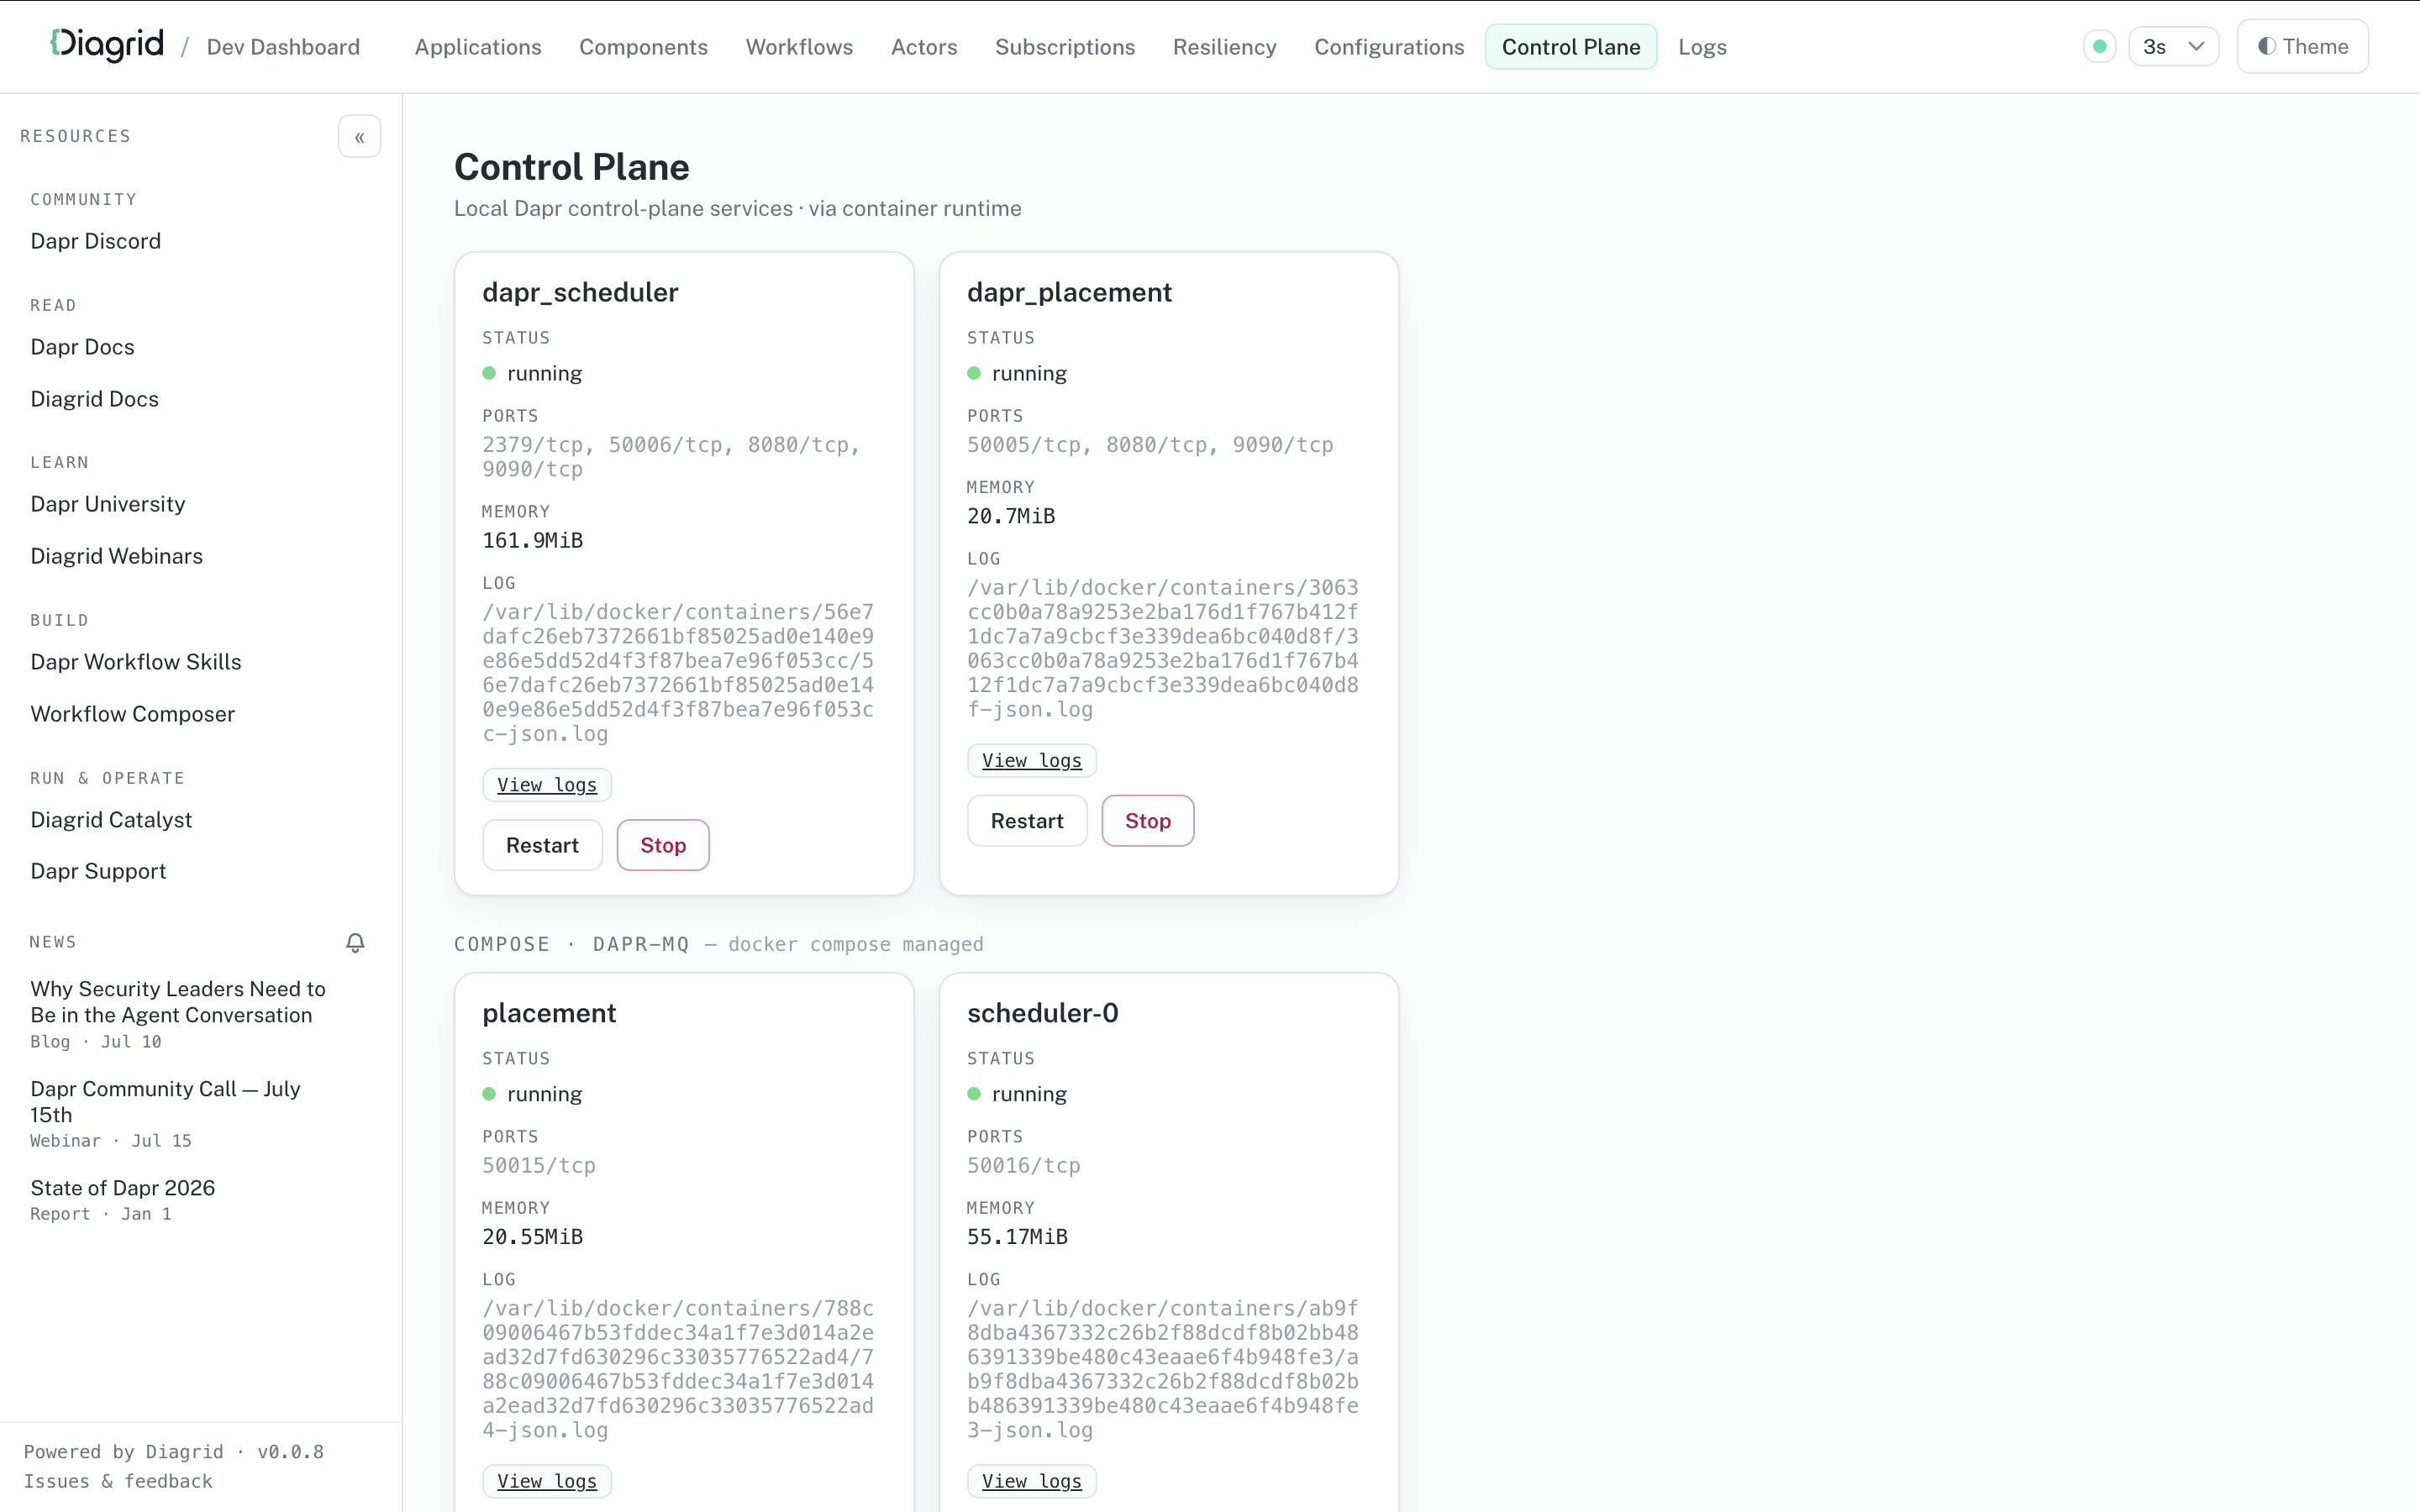The height and width of the screenshot is (1512, 2420).
Task: Click the 20.7MiB memory value
Action: (x=1011, y=516)
